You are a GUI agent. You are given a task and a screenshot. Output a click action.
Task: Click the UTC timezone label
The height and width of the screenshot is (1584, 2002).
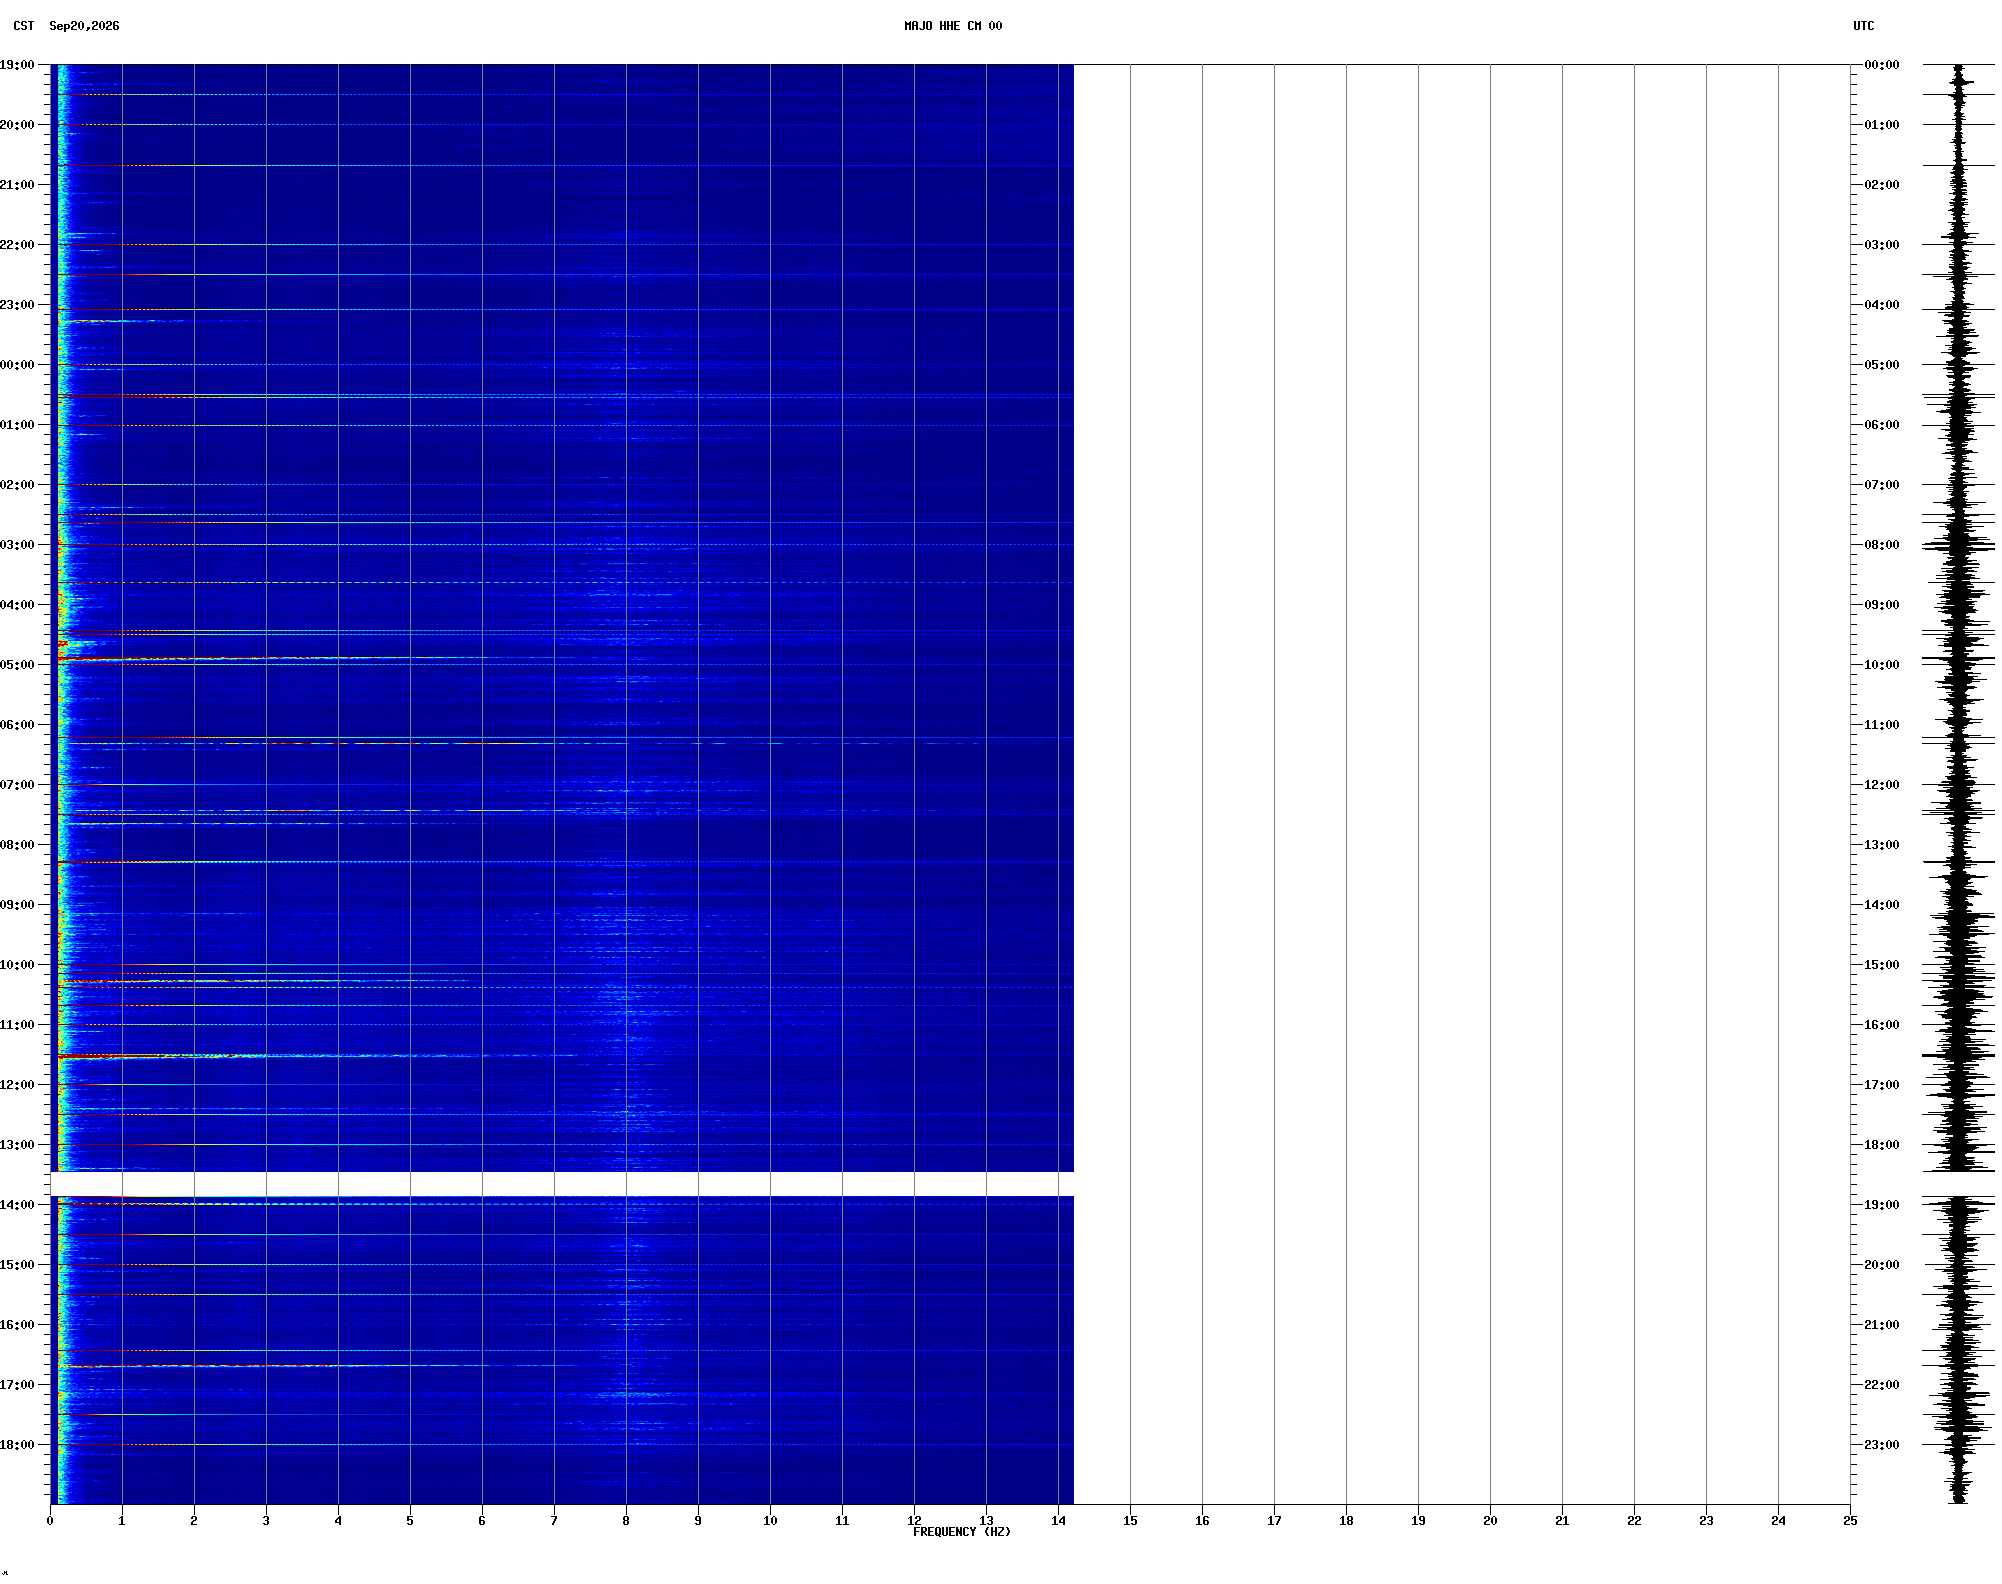pyautogui.click(x=1863, y=26)
